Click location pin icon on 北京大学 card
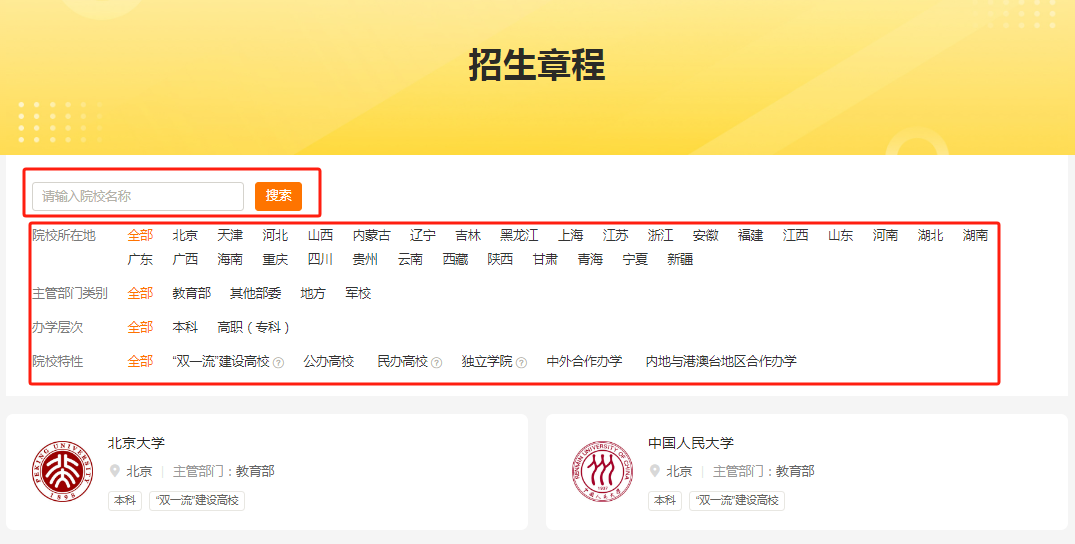Viewport: 1075px width, 544px height. 114,471
